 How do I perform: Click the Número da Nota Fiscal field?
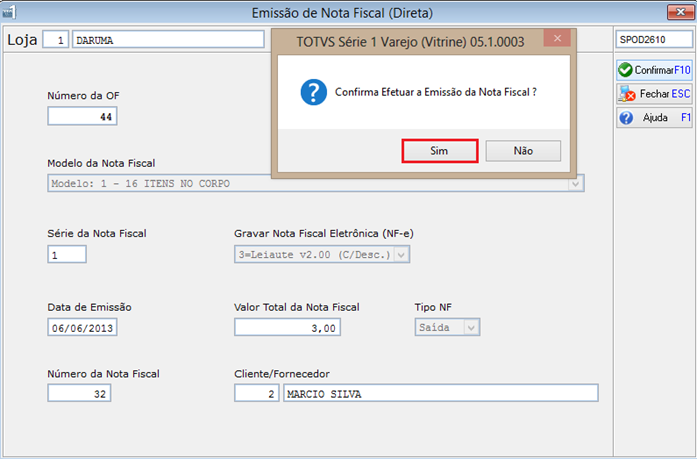pos(79,394)
